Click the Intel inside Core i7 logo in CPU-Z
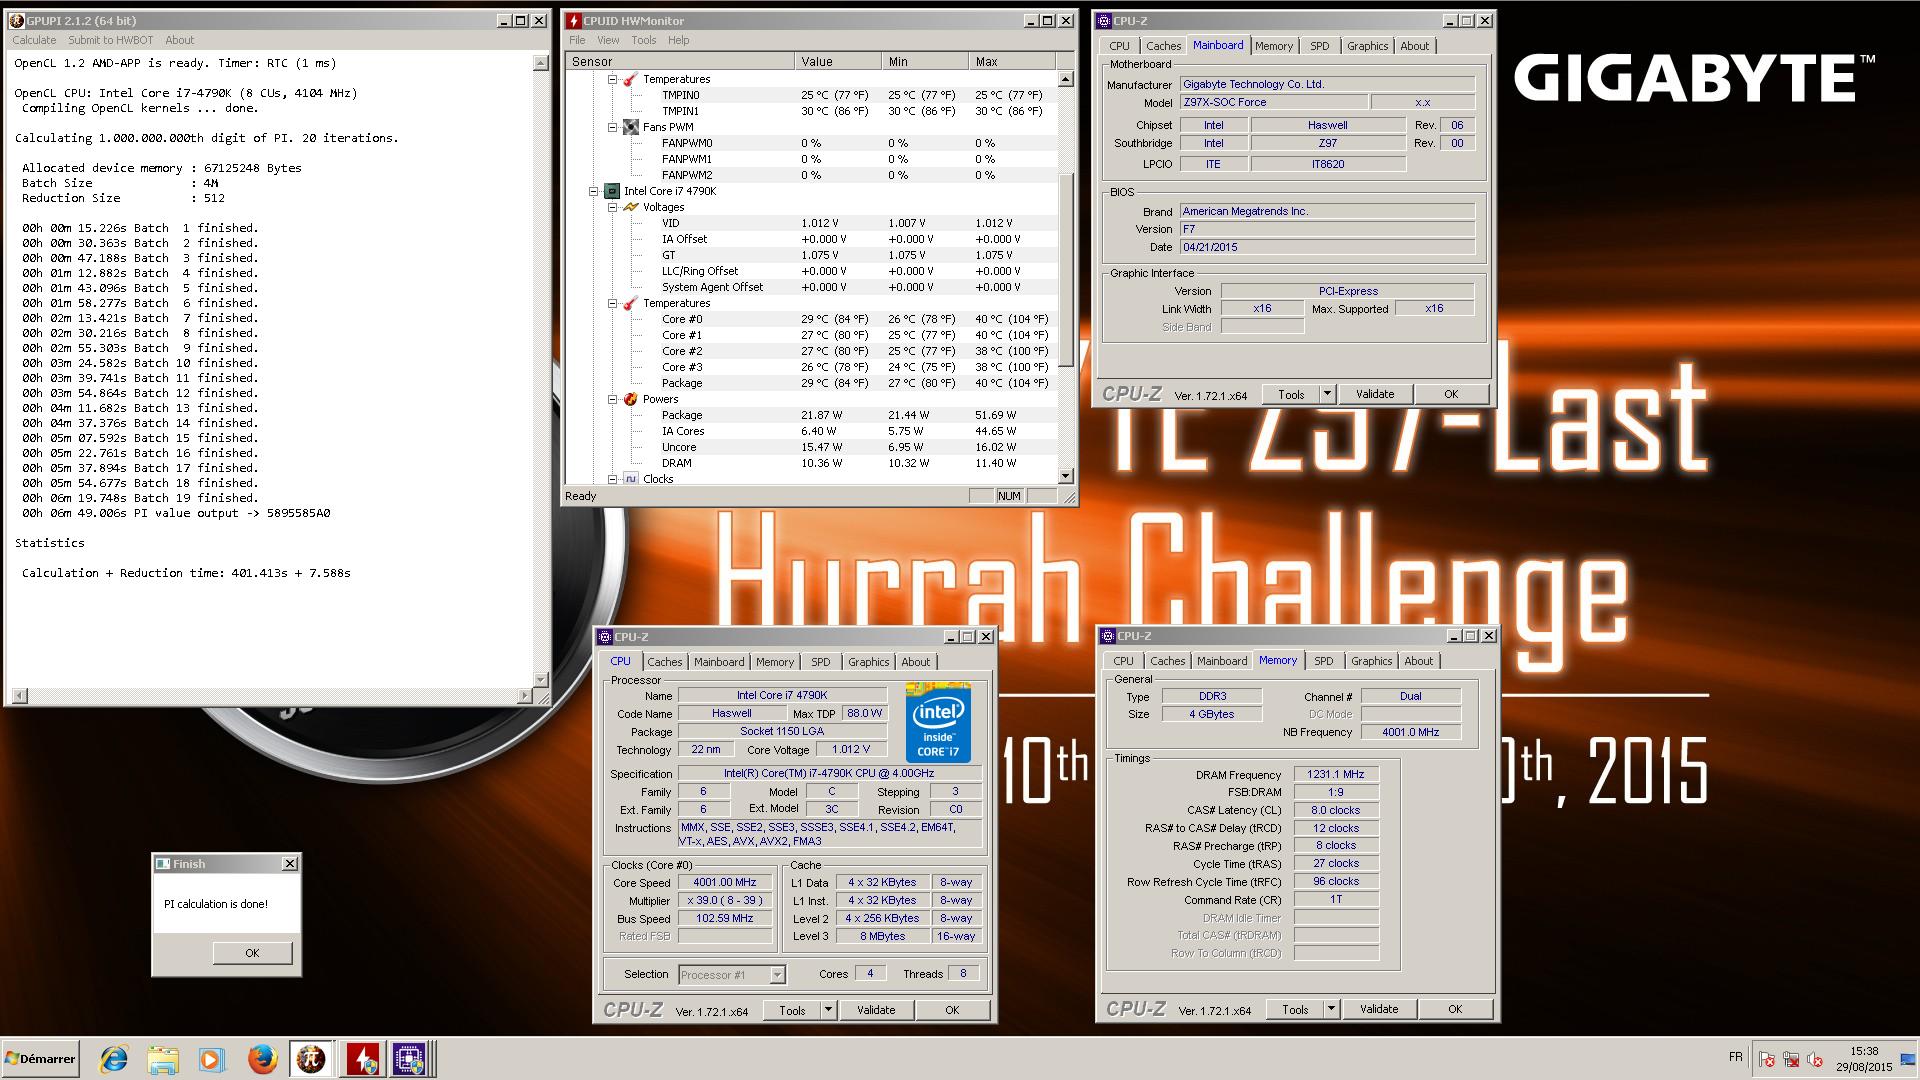 pos(938,722)
